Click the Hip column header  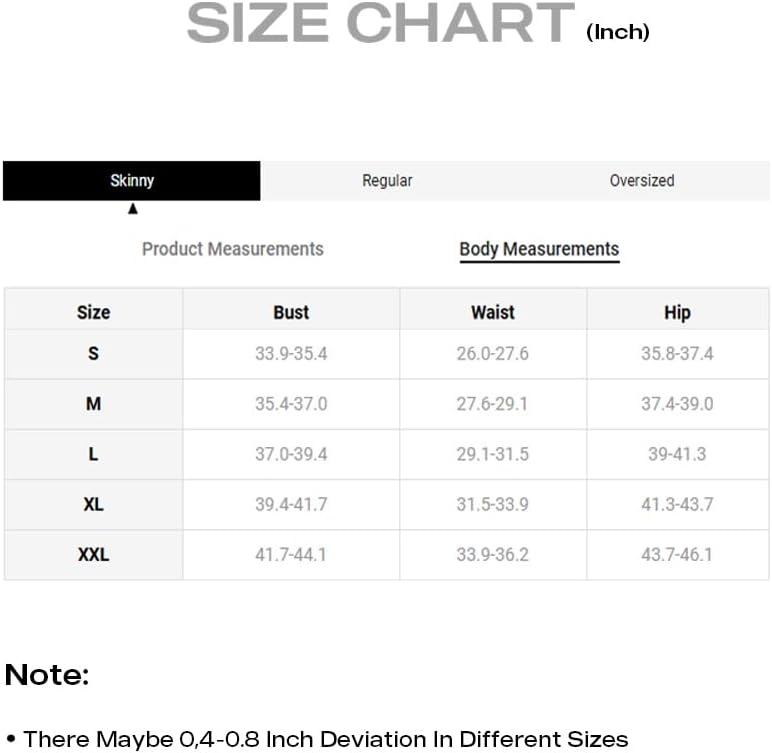click(x=677, y=312)
